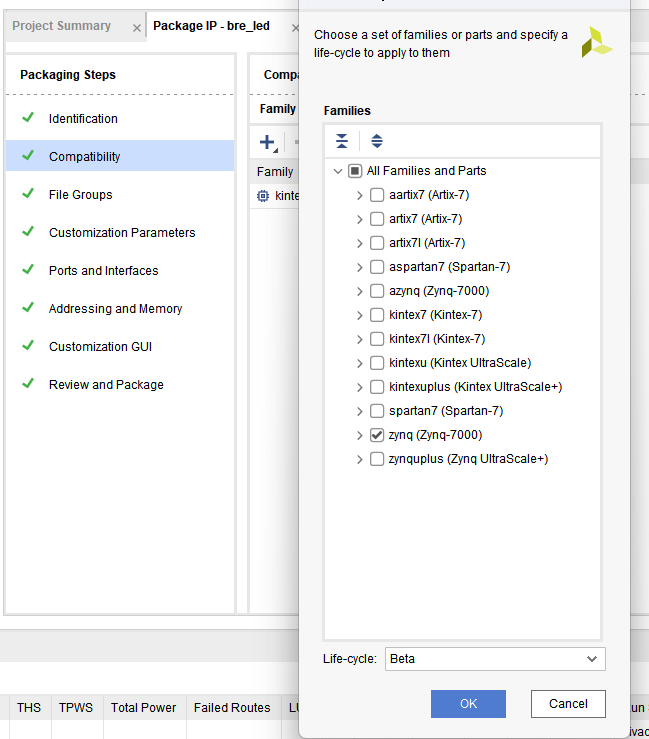Cancel the family selection dialog
The height and width of the screenshot is (739, 649).
click(568, 704)
